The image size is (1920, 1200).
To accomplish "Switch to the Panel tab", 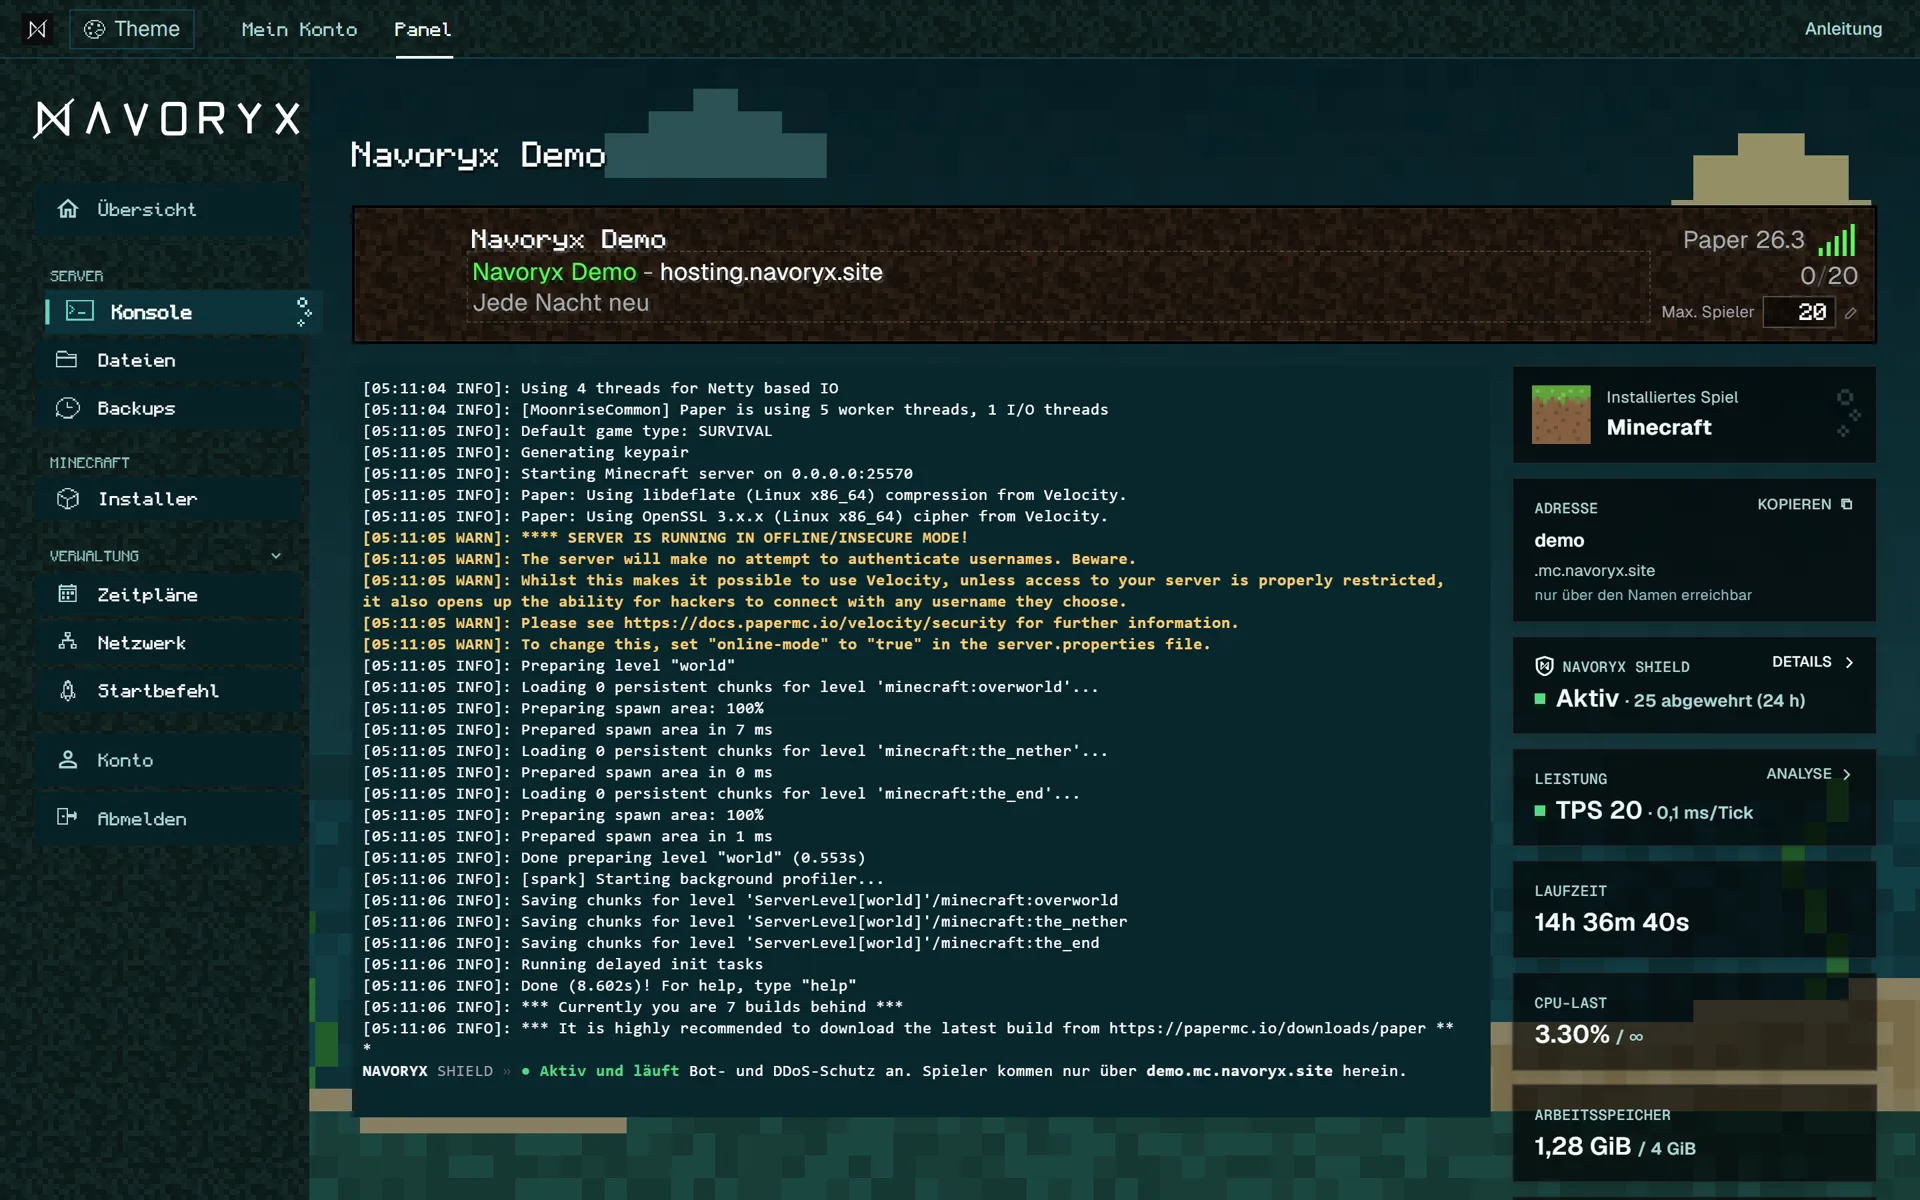I will click(x=423, y=29).
